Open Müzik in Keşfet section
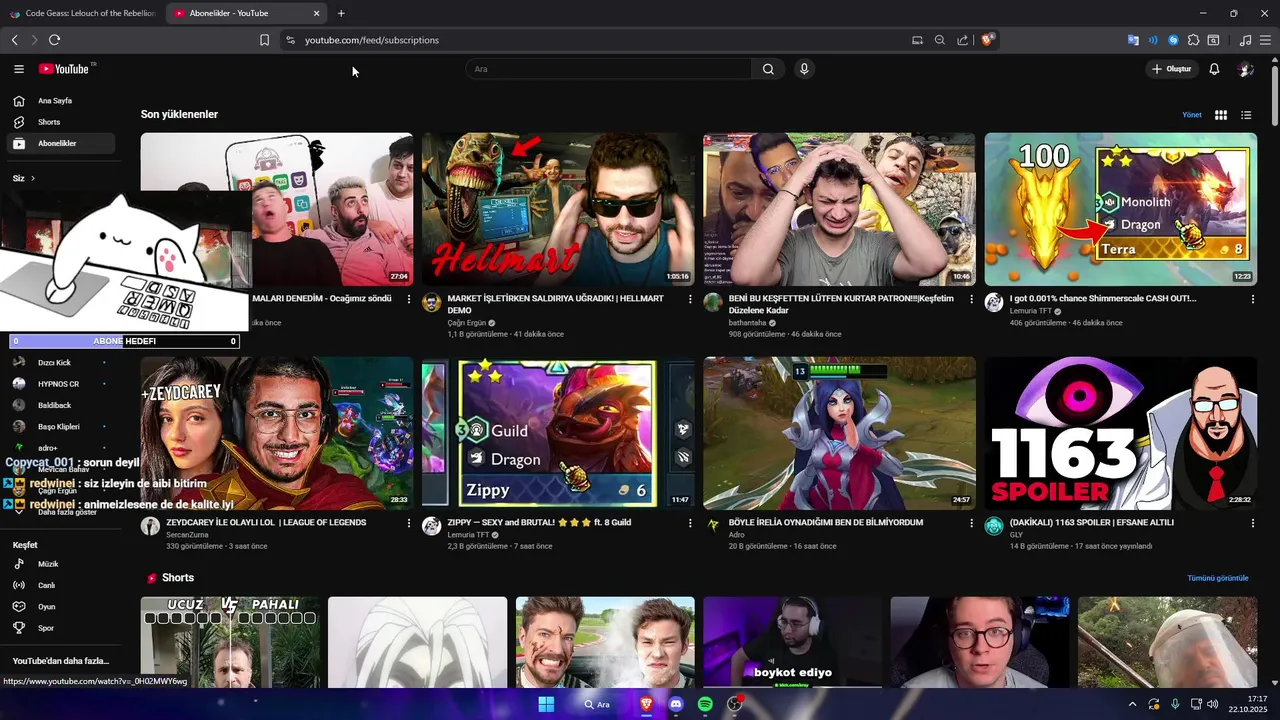The width and height of the screenshot is (1280, 720). coord(60,564)
